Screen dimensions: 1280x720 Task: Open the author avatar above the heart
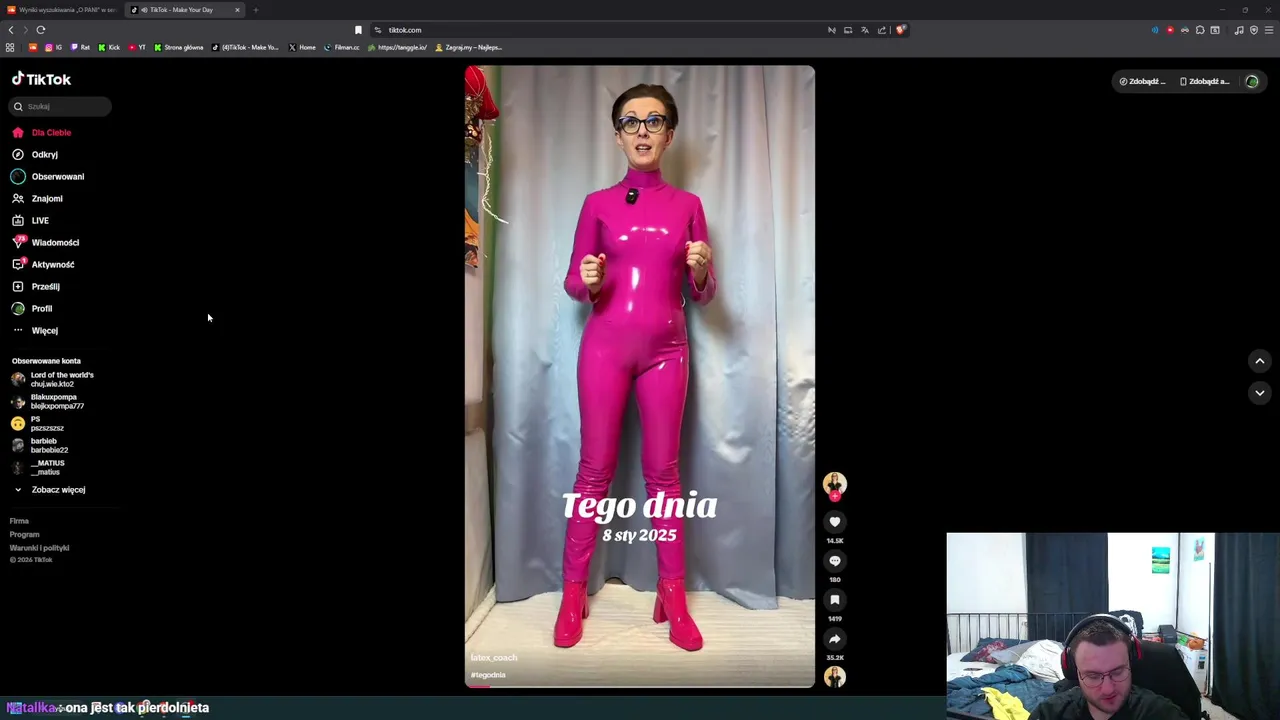point(835,484)
